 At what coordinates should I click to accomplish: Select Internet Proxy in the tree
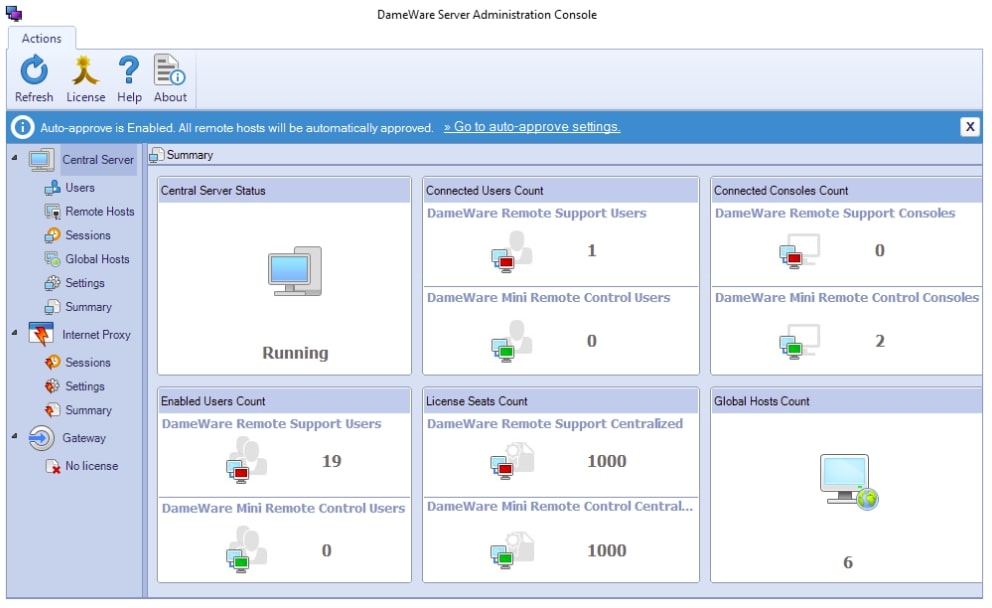[x=96, y=335]
